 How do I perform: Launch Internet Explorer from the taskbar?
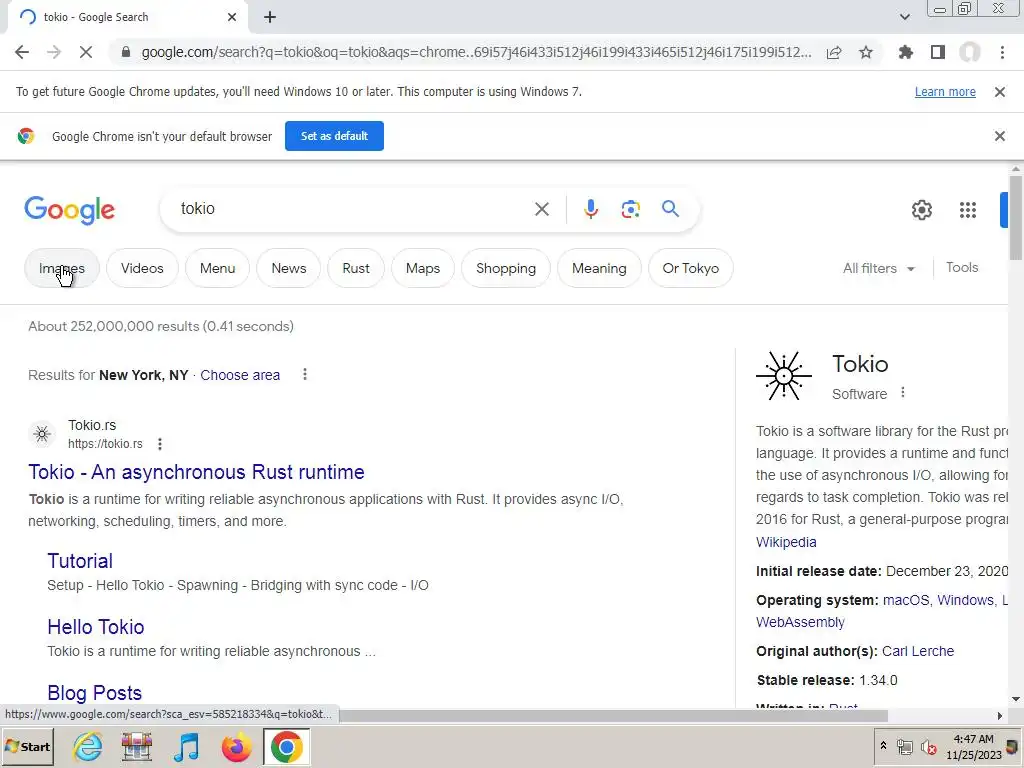point(87,746)
